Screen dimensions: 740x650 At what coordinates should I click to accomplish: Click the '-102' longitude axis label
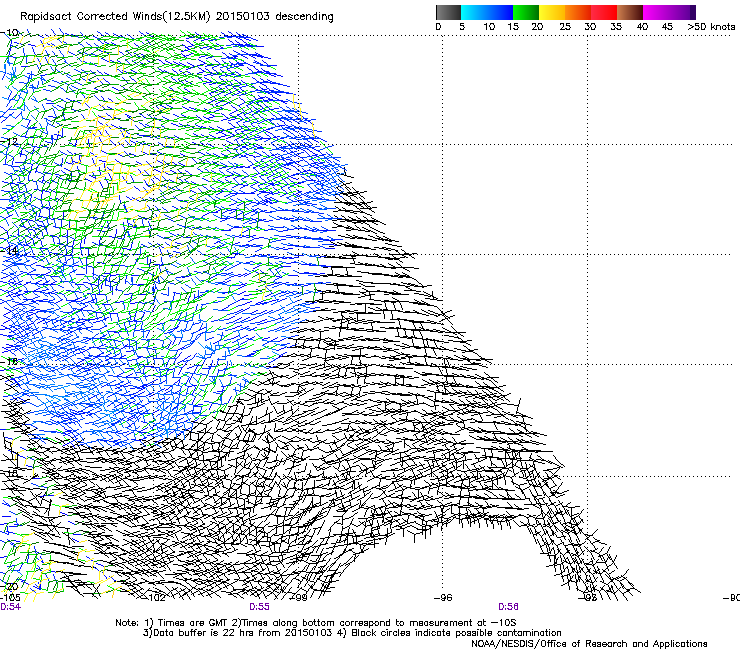click(154, 598)
